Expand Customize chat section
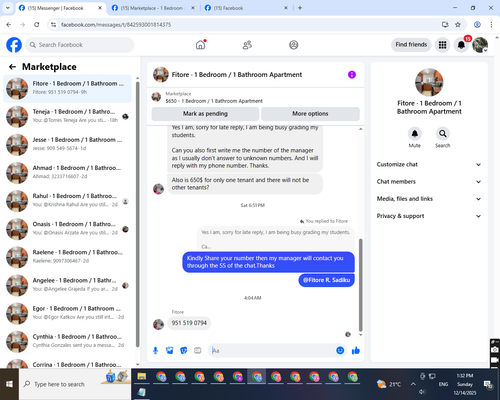 click(429, 164)
